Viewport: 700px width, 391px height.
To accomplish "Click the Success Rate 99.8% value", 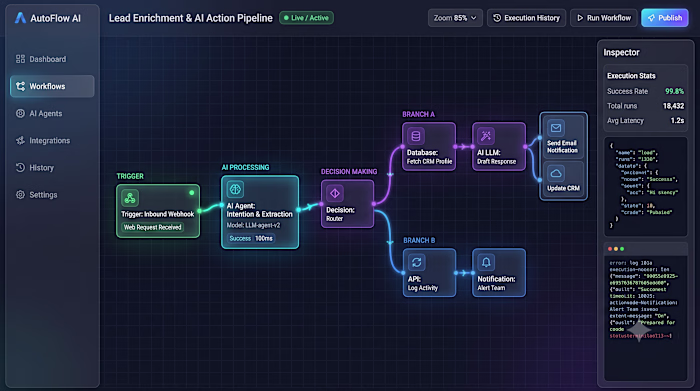I will (675, 91).
